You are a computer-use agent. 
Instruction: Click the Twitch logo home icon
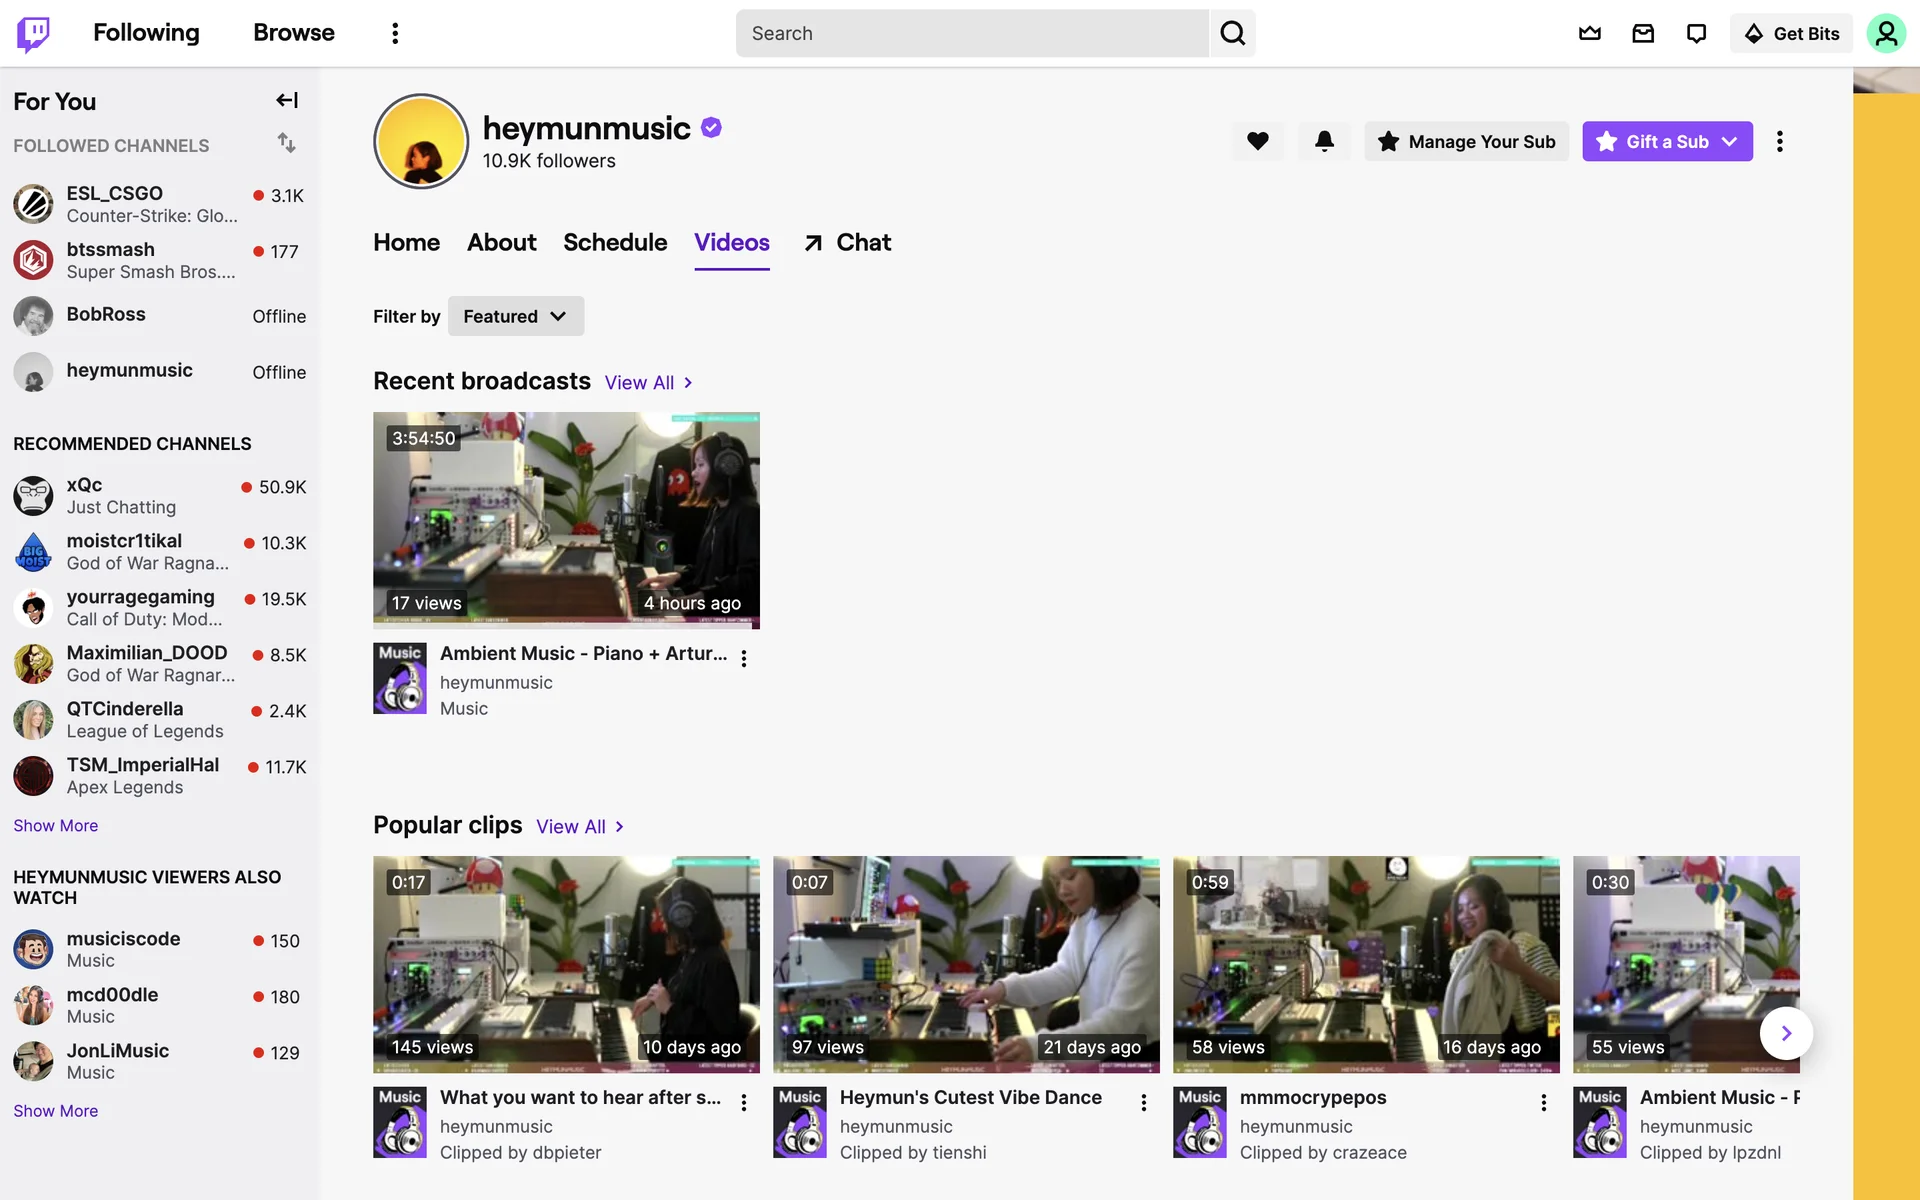tap(33, 33)
